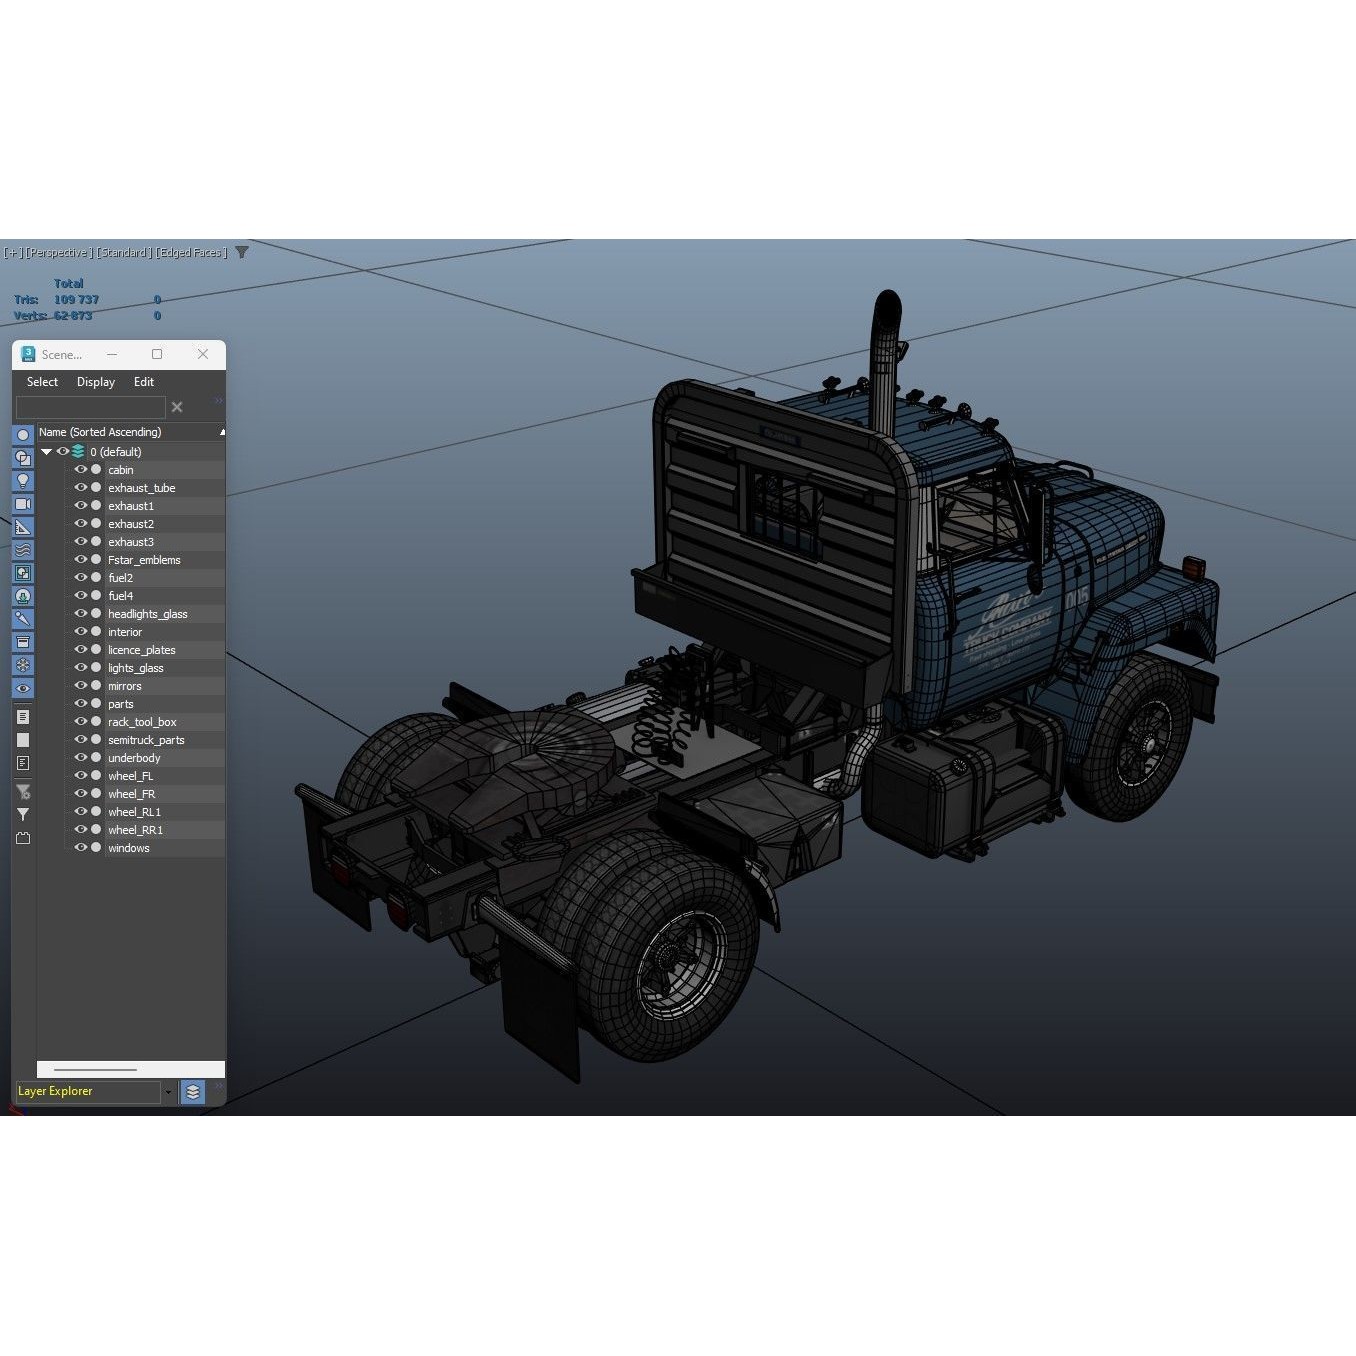
Task: Toggle the Display Helpers filter icon
Action: pyautogui.click(x=23, y=527)
